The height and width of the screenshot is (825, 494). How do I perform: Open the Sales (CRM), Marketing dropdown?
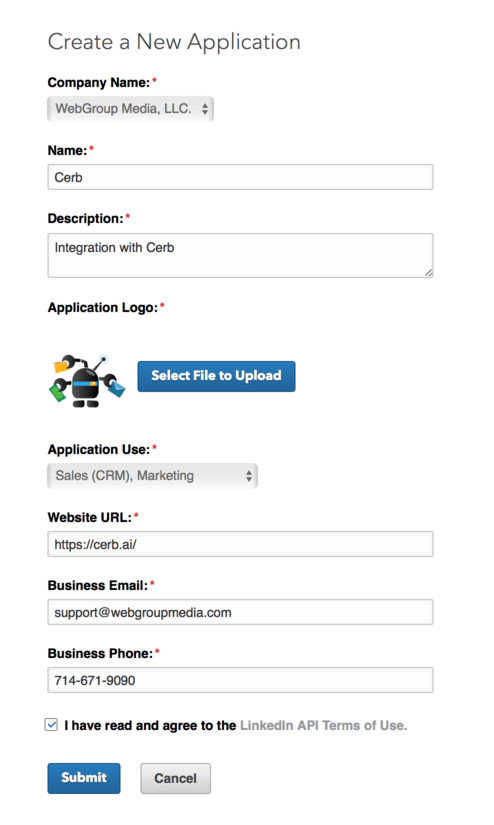point(153,476)
